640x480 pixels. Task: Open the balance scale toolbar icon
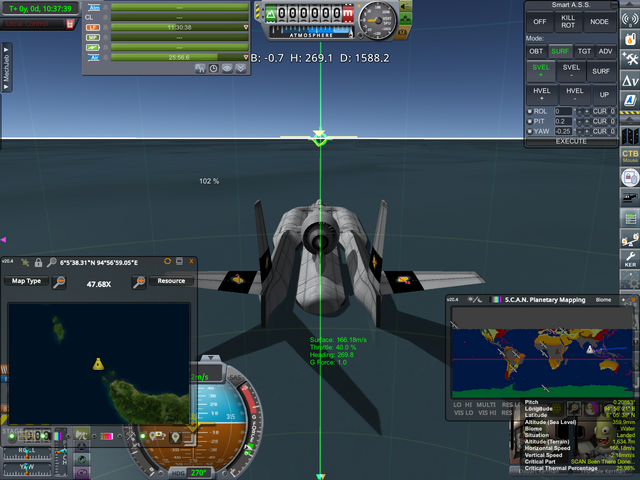point(630,239)
